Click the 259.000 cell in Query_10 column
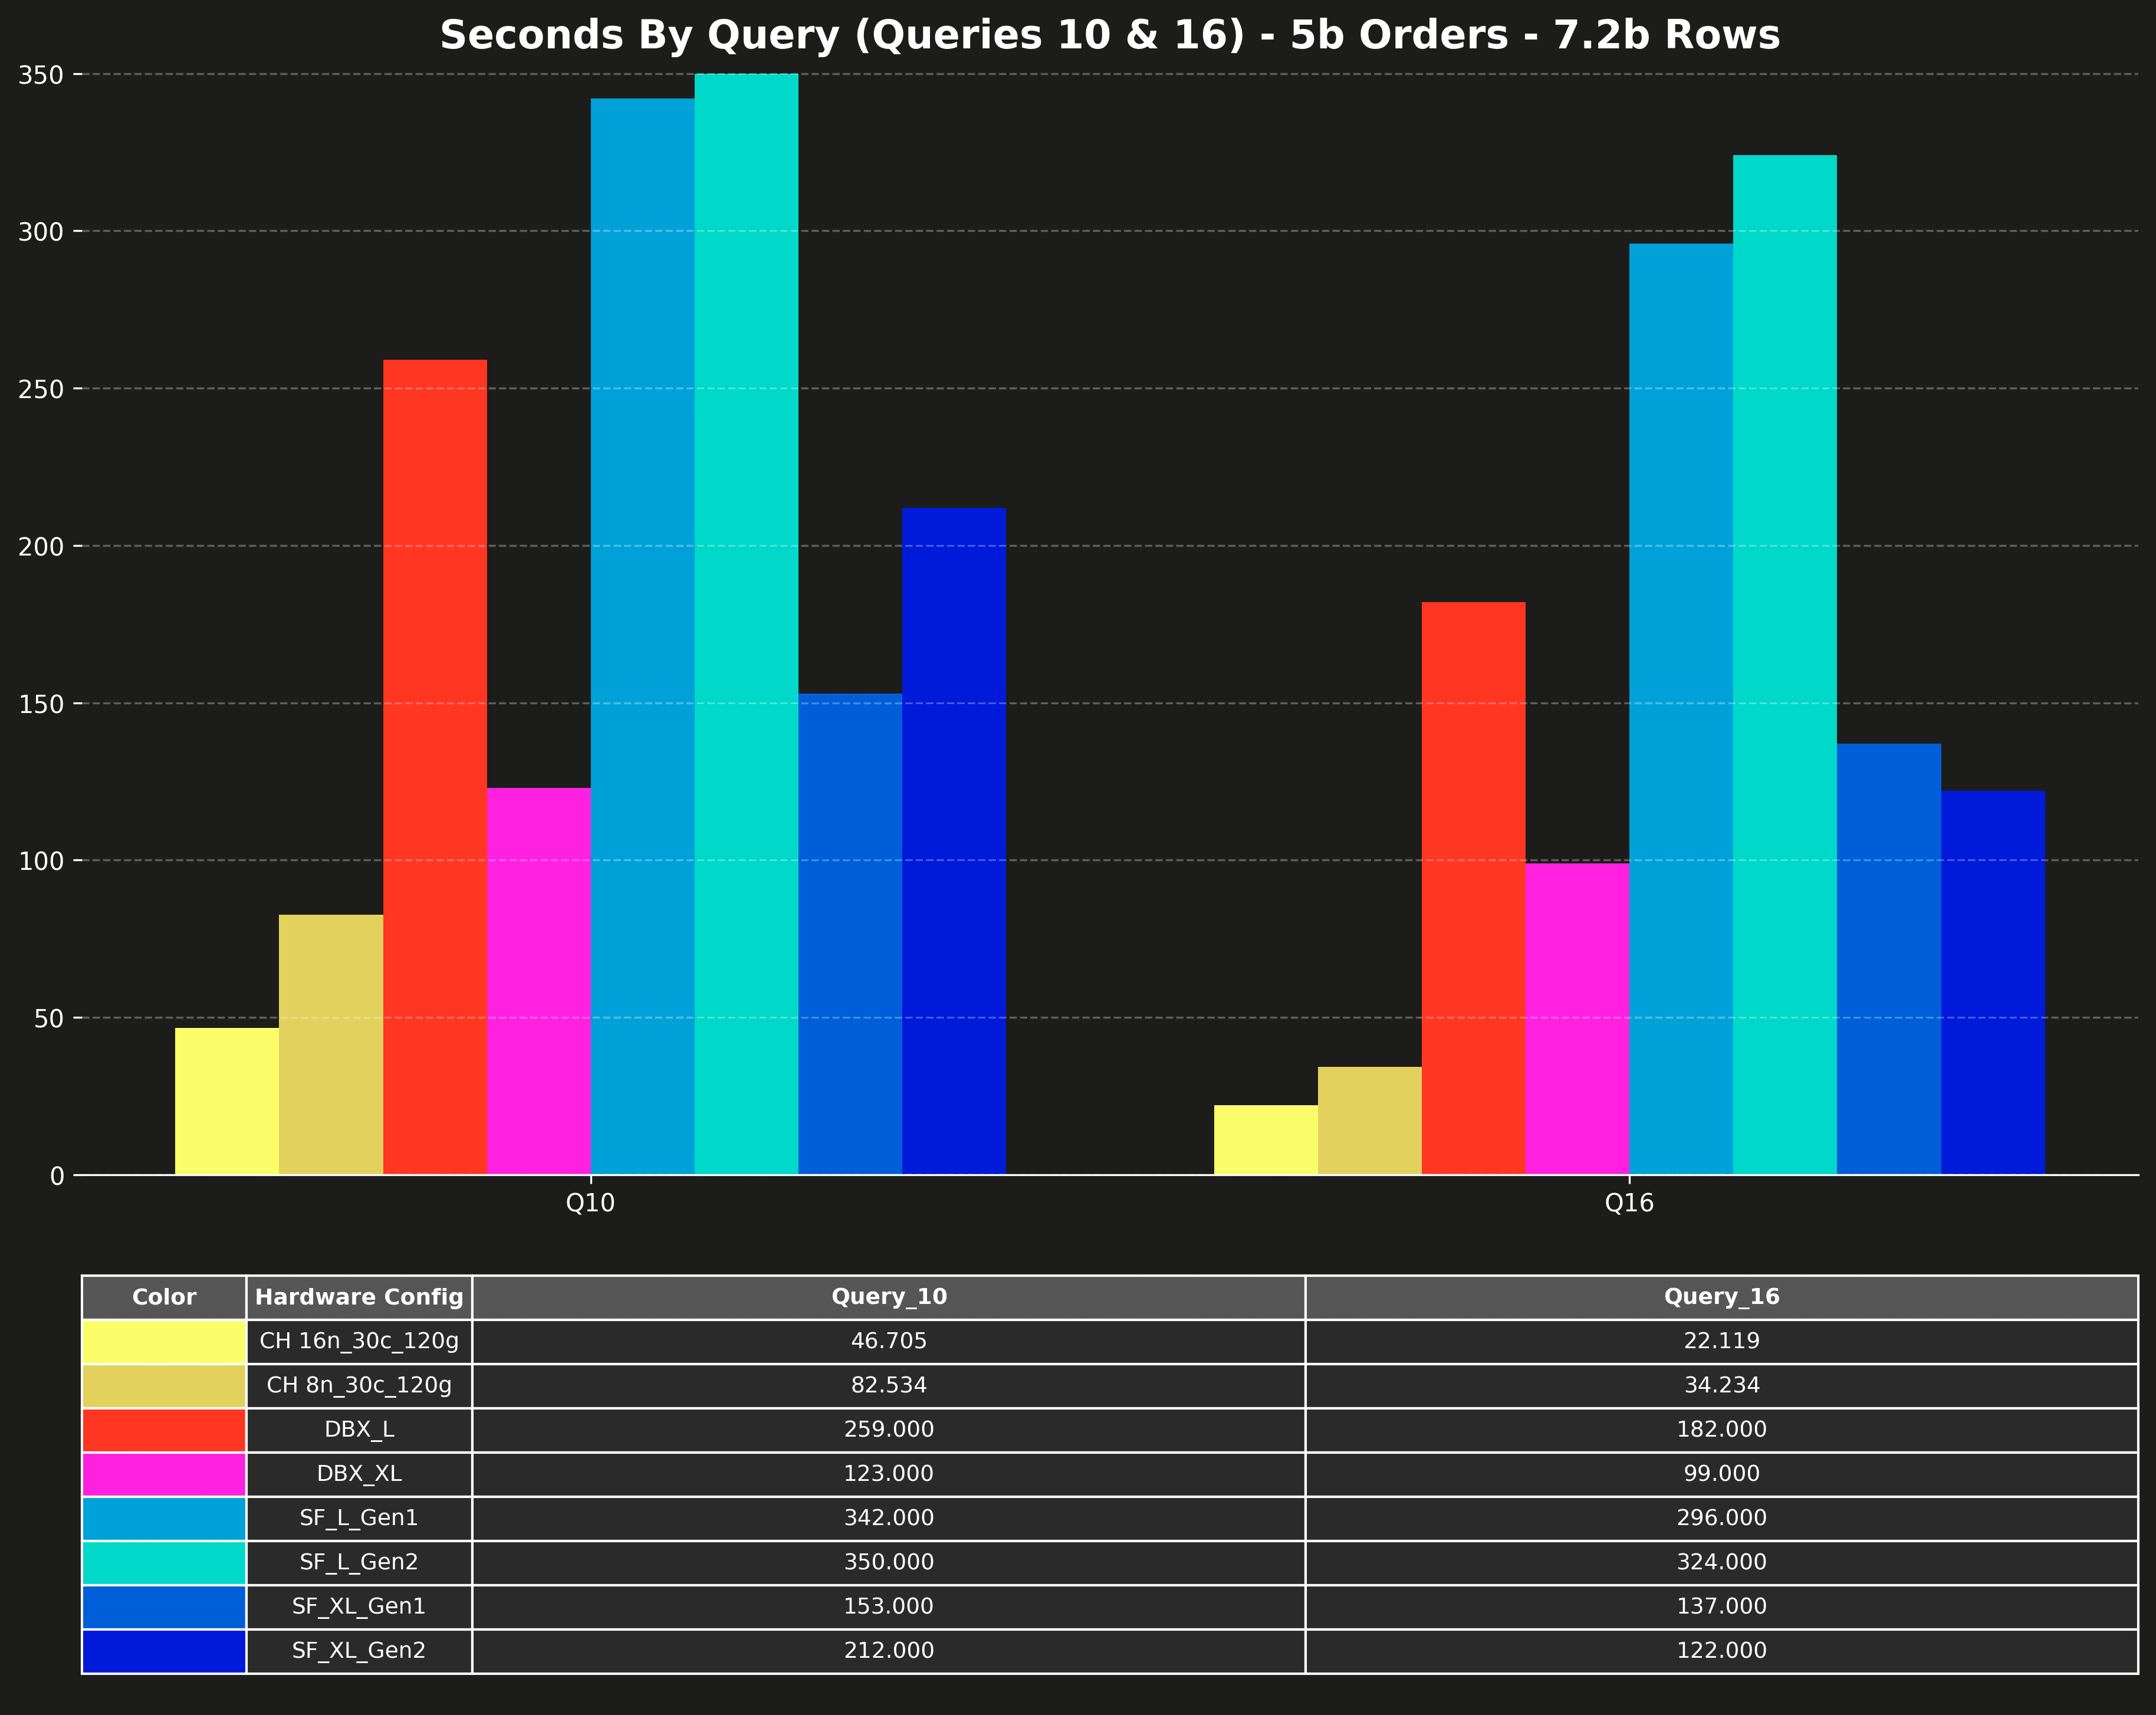Viewport: 2156px width, 1715px height. pos(888,1430)
